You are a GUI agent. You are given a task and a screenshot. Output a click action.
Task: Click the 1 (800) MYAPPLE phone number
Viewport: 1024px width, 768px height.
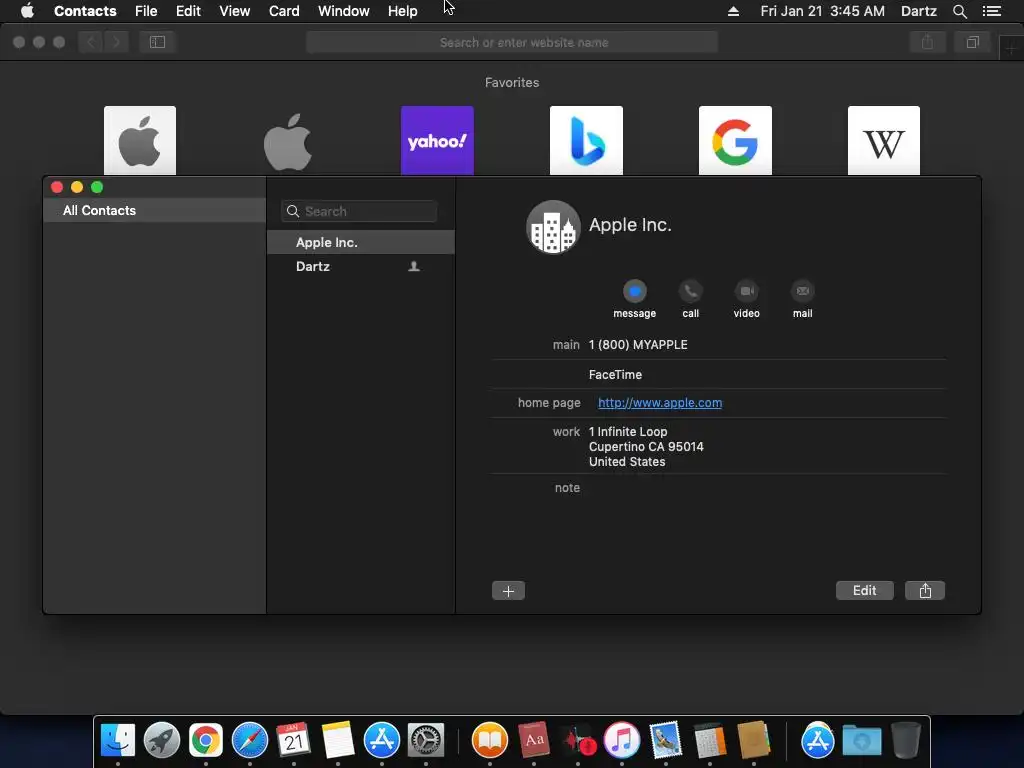pyautogui.click(x=638, y=345)
